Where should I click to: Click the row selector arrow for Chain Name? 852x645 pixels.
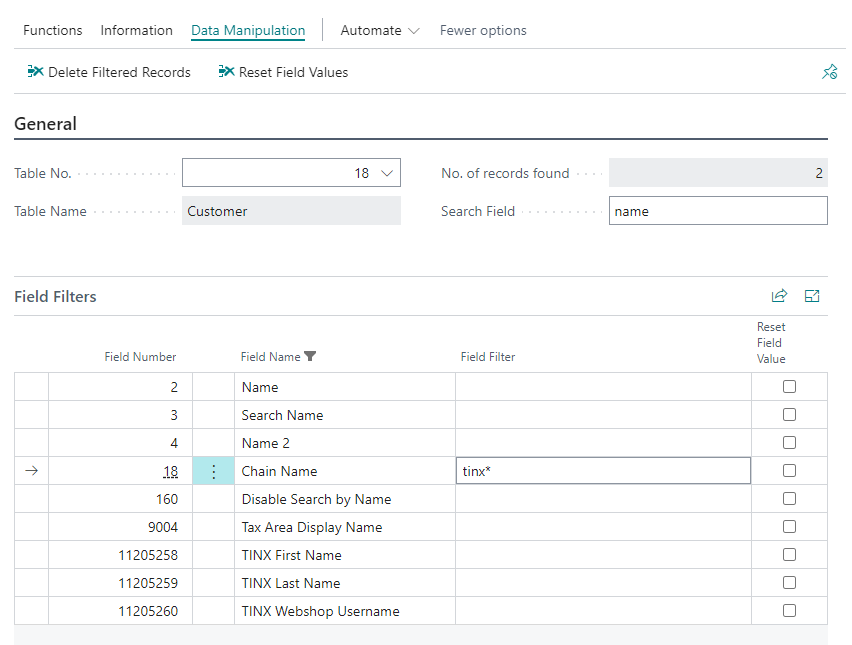click(31, 471)
